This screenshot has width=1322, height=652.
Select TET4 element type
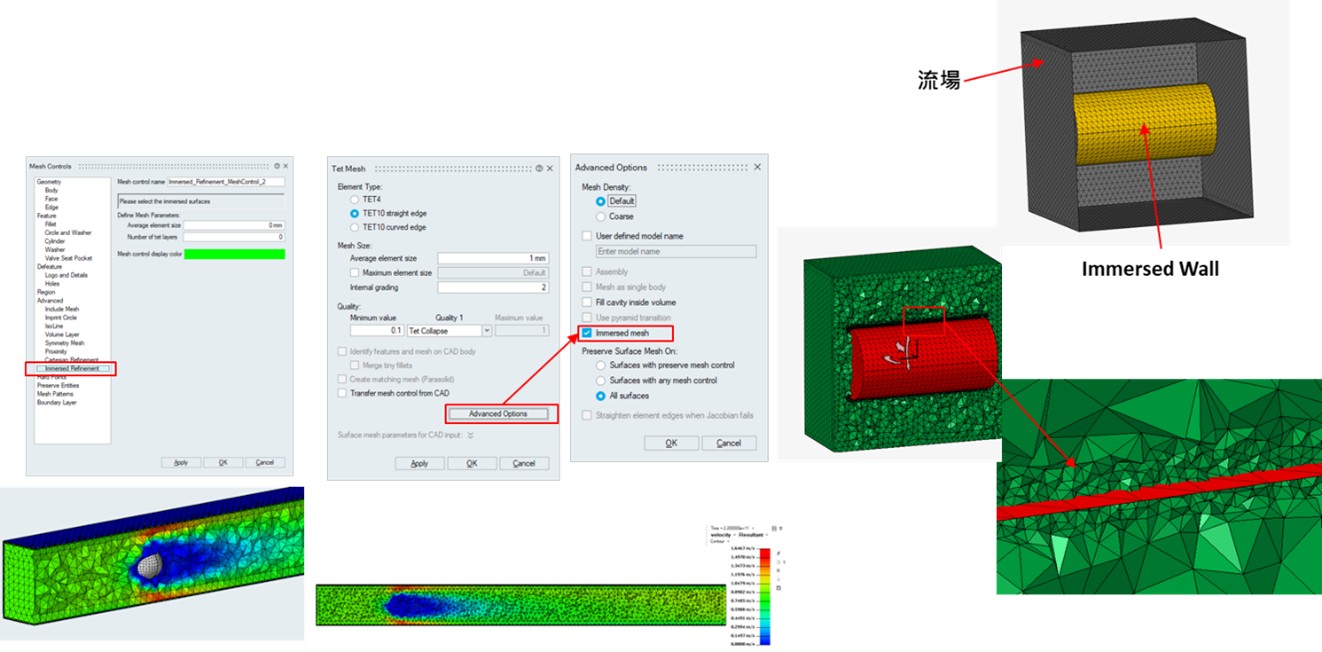pos(355,200)
